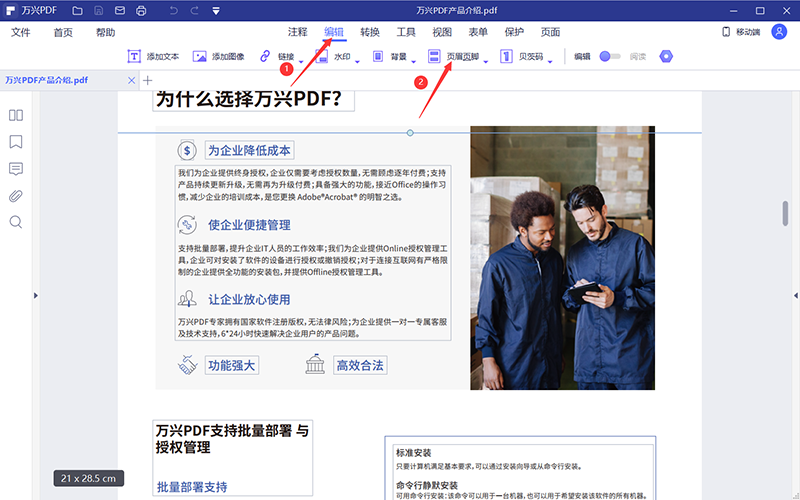
Task: Click the 命令行静默安装 heading
Action: pos(427,485)
